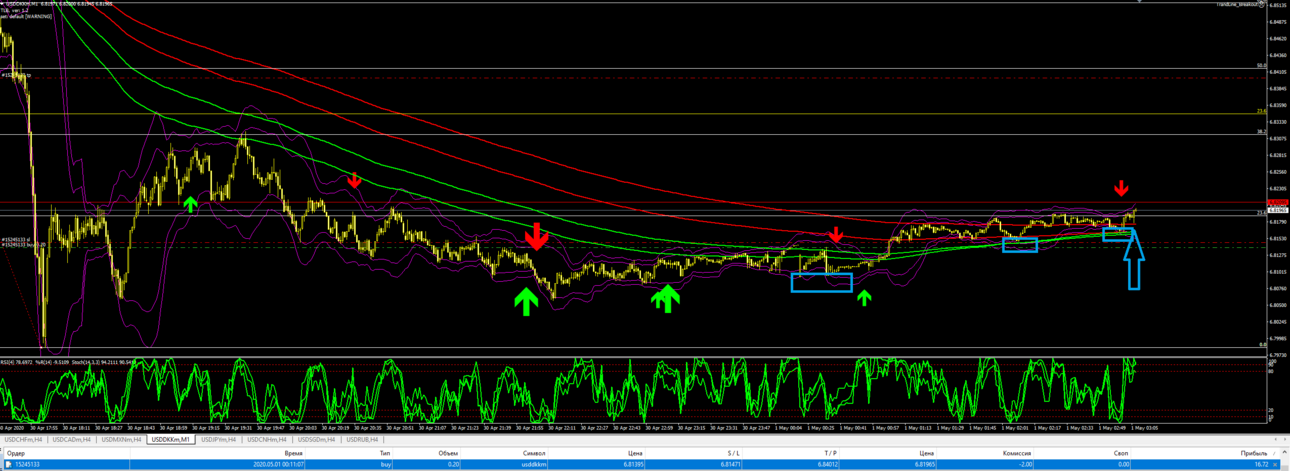Sort trades by the Символ column header
1290x471 pixels.
534,453
